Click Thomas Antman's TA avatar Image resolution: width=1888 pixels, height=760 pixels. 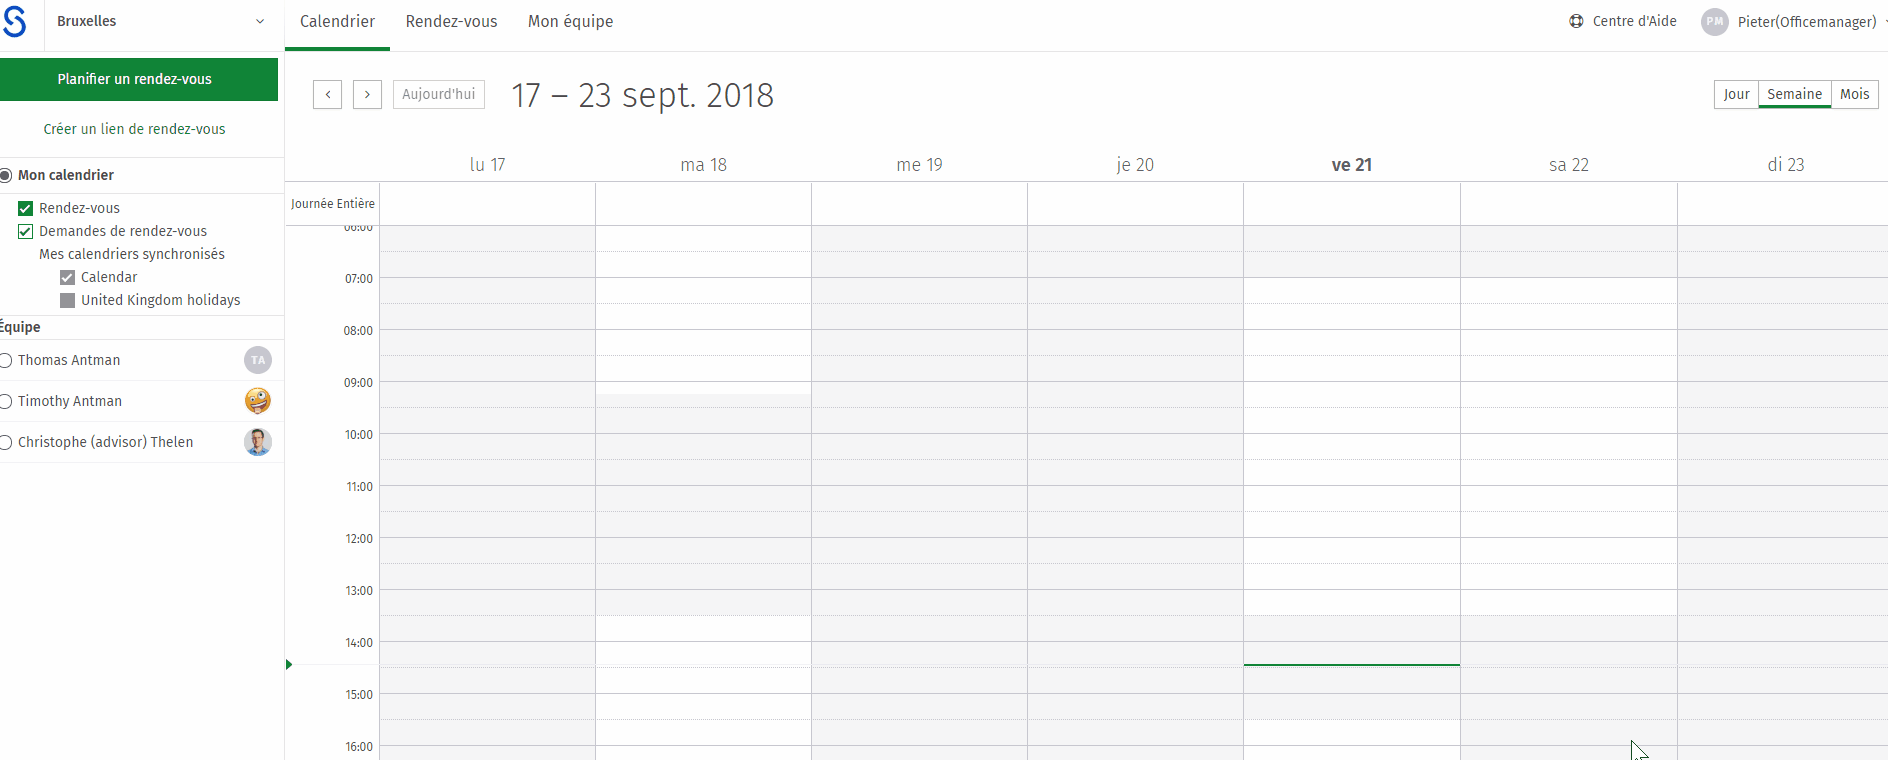tap(258, 360)
